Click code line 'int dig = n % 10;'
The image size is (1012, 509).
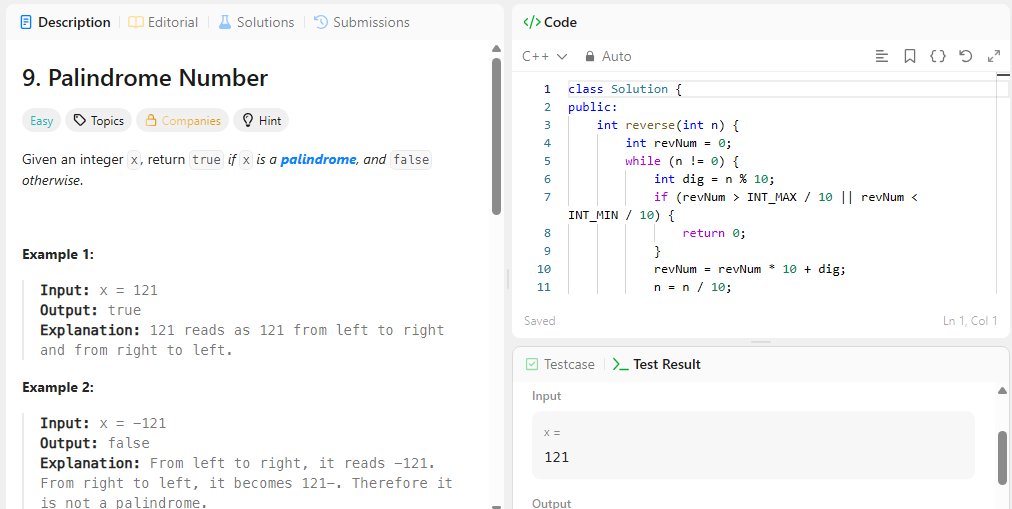pos(714,179)
